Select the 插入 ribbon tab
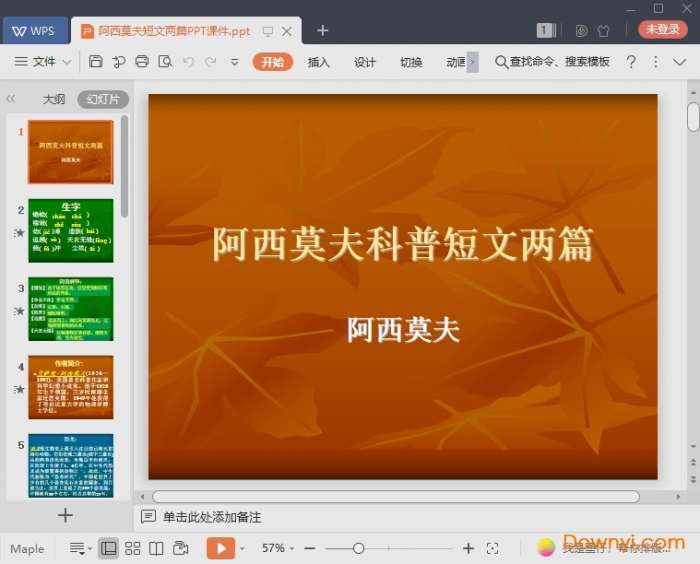This screenshot has height=564, width=700. pos(319,62)
